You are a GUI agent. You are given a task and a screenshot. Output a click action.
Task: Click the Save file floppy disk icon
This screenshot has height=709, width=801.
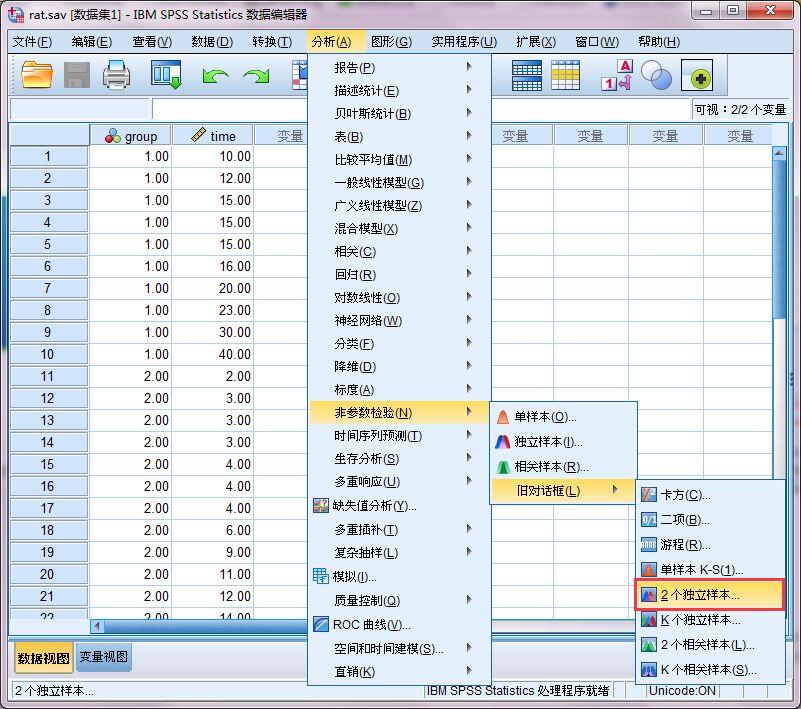point(77,75)
